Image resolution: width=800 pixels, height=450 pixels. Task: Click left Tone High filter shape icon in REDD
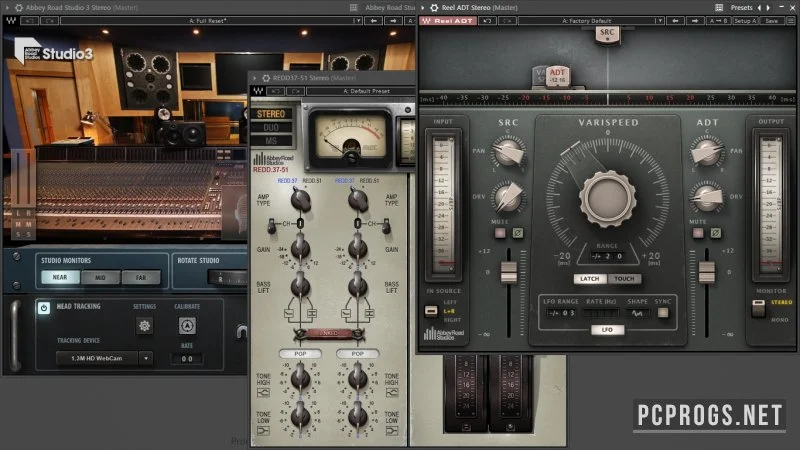point(263,393)
